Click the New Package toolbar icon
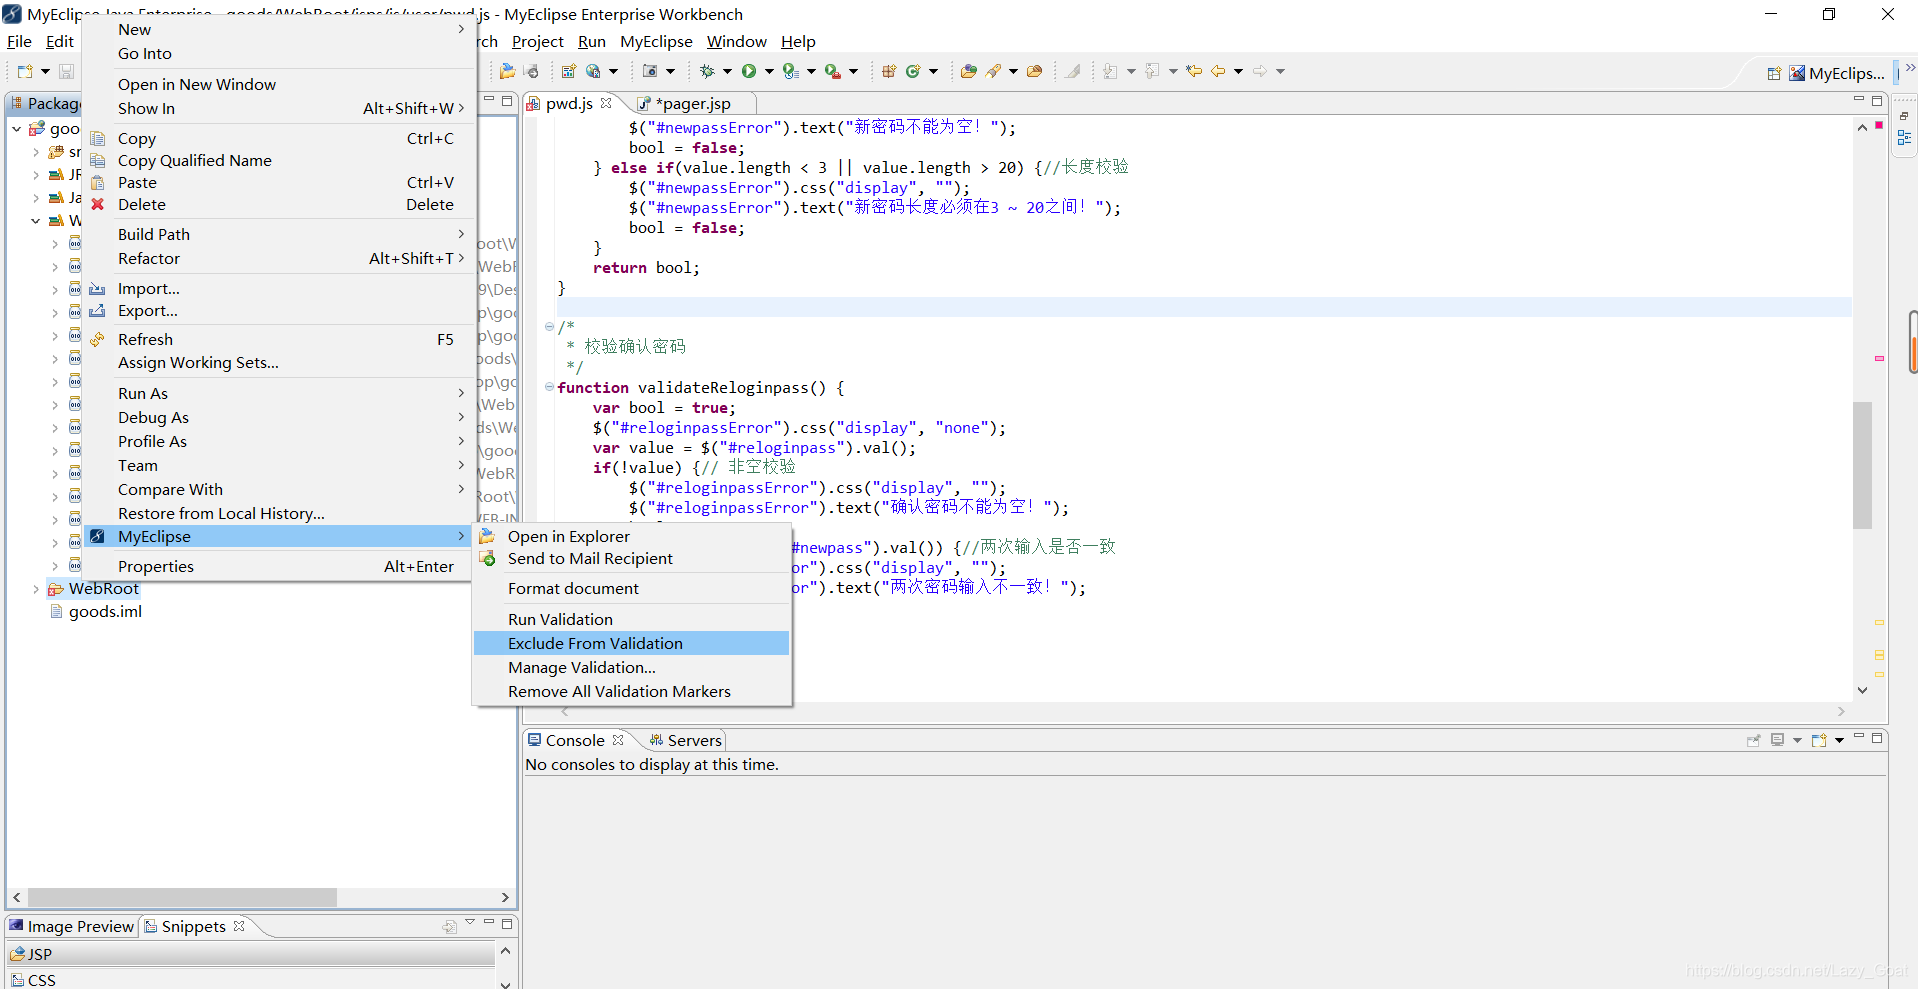 pos(889,71)
